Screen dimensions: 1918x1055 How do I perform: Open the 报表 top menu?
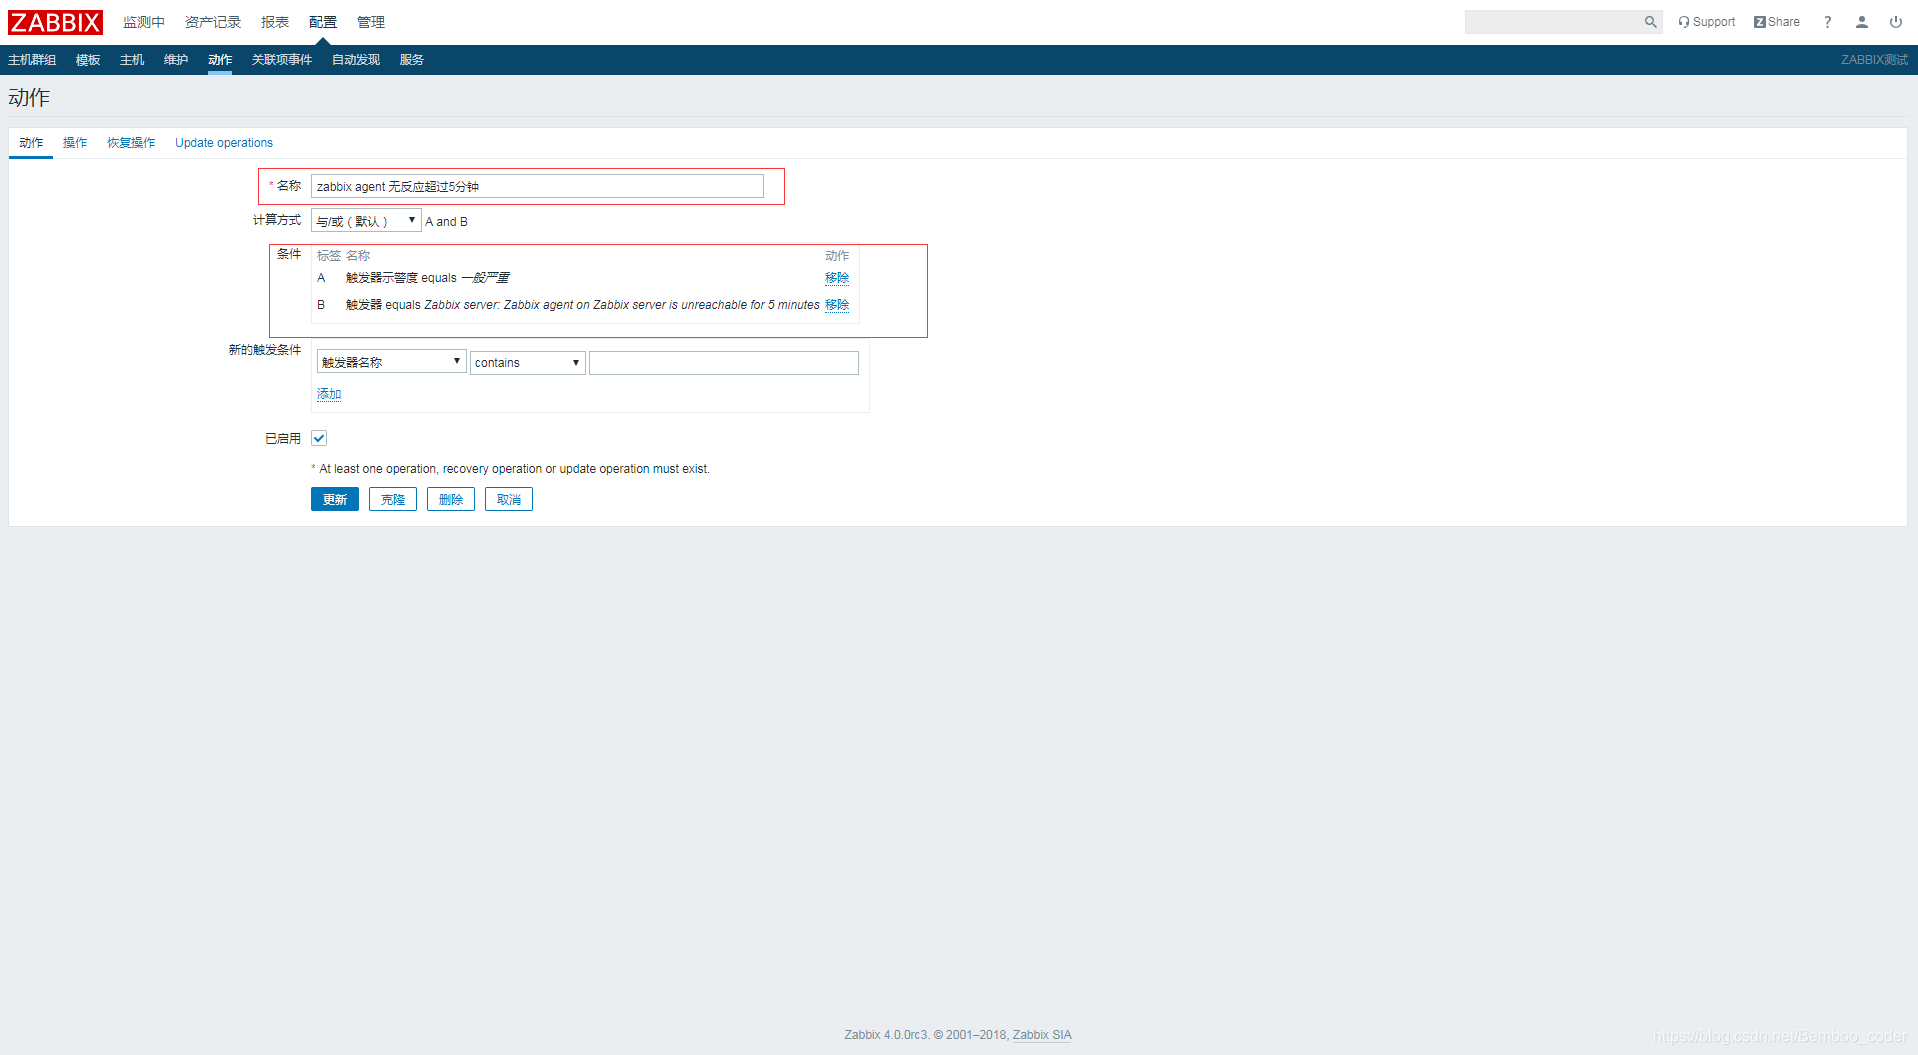pos(275,22)
